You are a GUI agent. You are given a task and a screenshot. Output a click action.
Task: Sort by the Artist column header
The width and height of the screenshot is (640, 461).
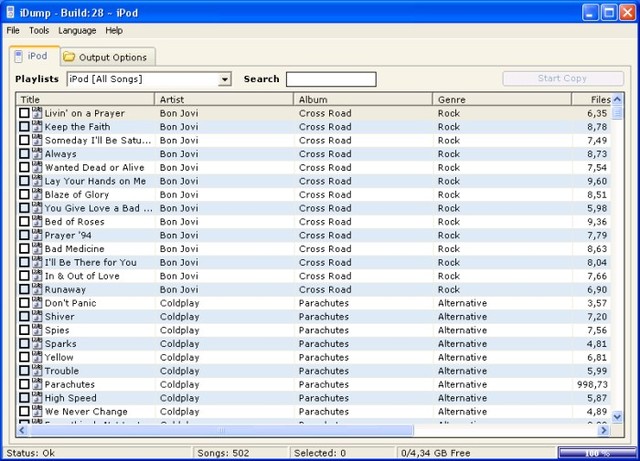(x=224, y=99)
